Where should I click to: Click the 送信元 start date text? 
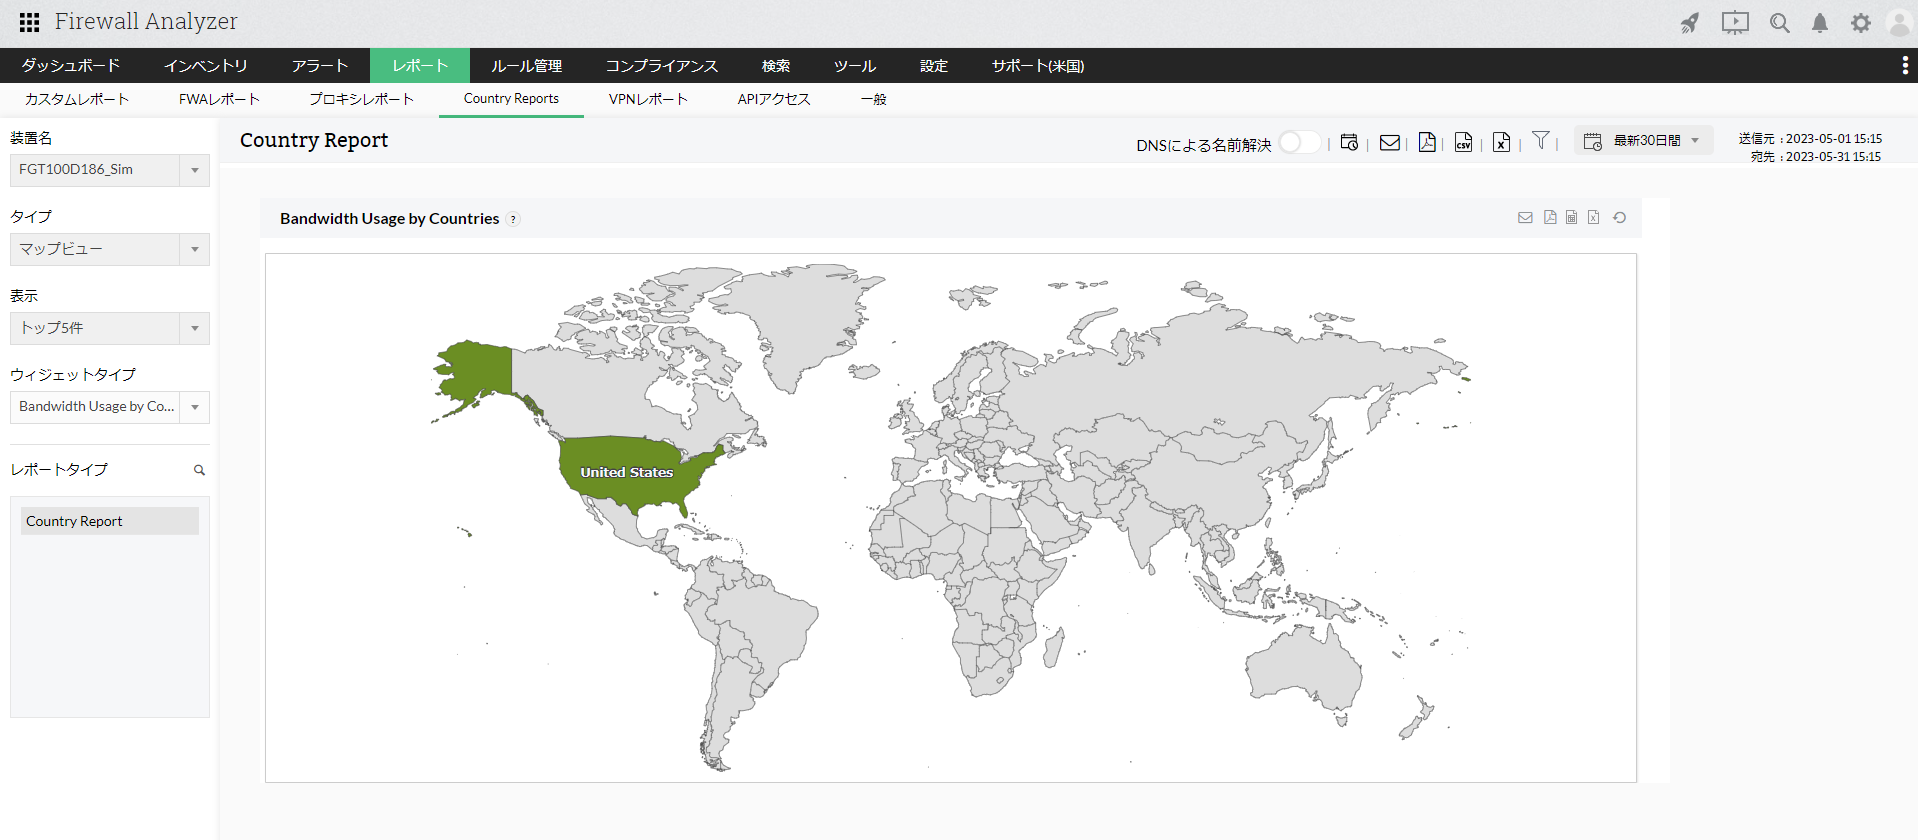coord(1810,139)
